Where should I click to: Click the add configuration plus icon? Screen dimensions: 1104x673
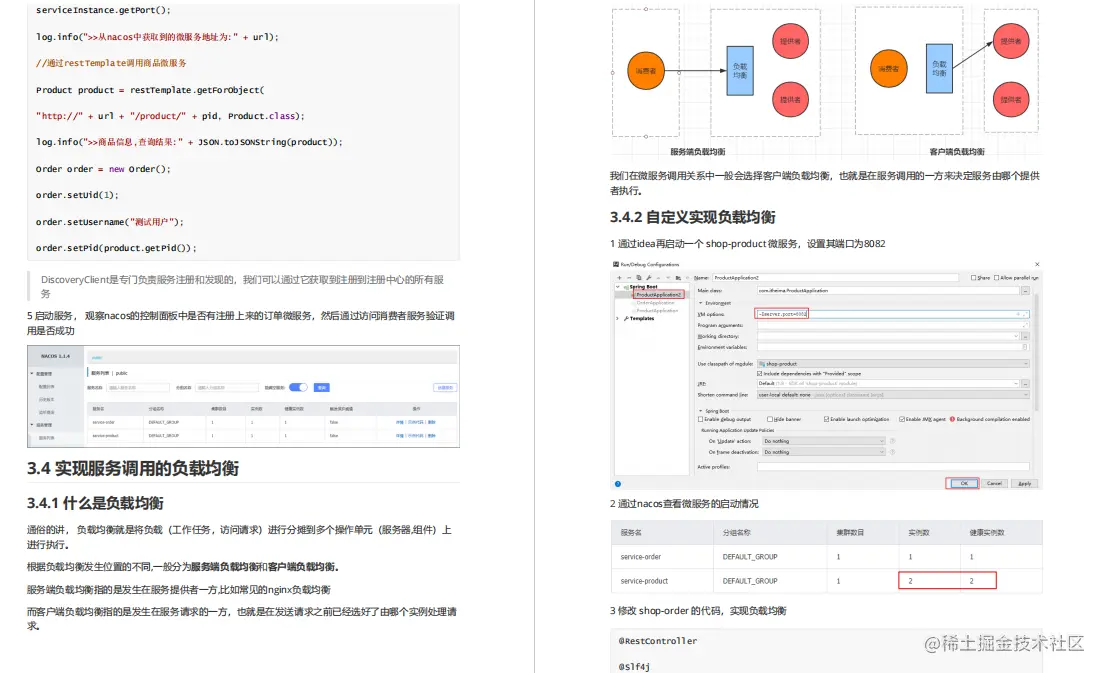[x=620, y=277]
